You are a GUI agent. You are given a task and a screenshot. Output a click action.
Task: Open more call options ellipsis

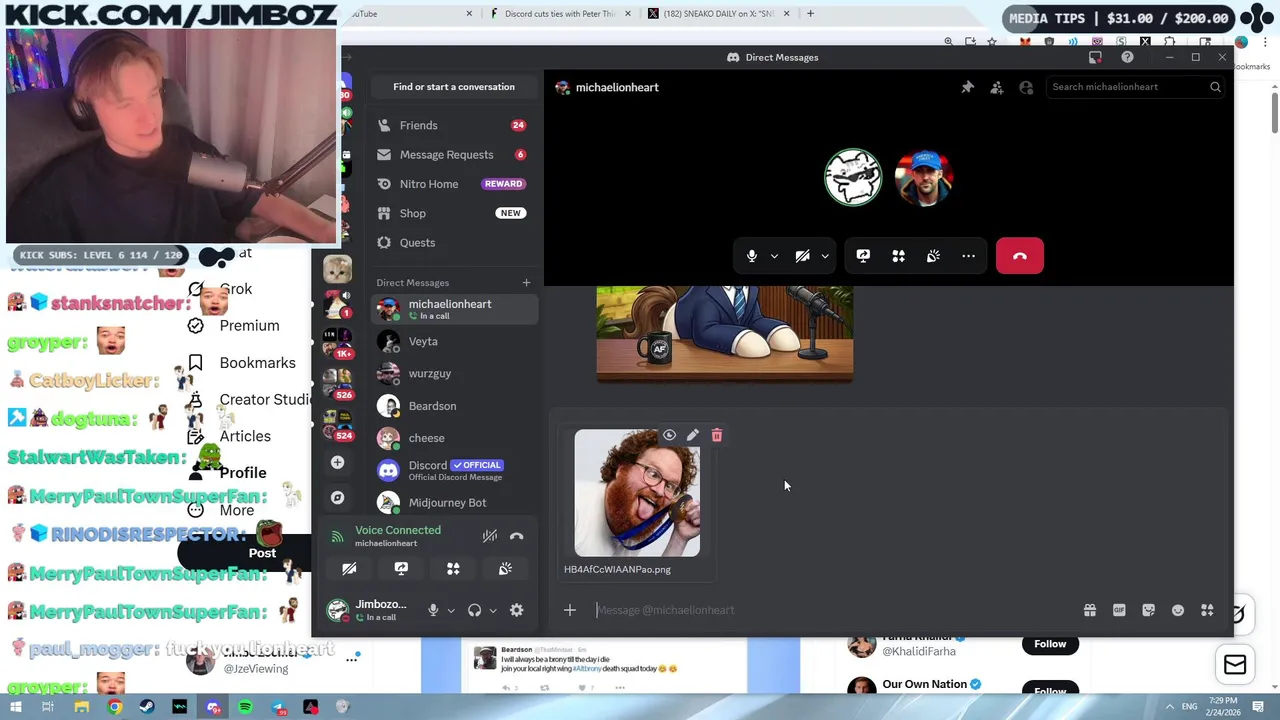pos(968,256)
